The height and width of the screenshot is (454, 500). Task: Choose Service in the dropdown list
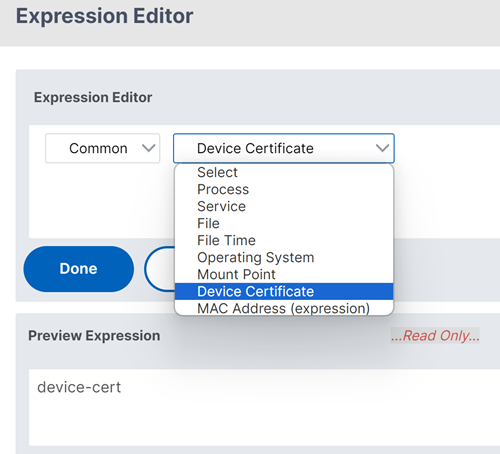(x=284, y=206)
